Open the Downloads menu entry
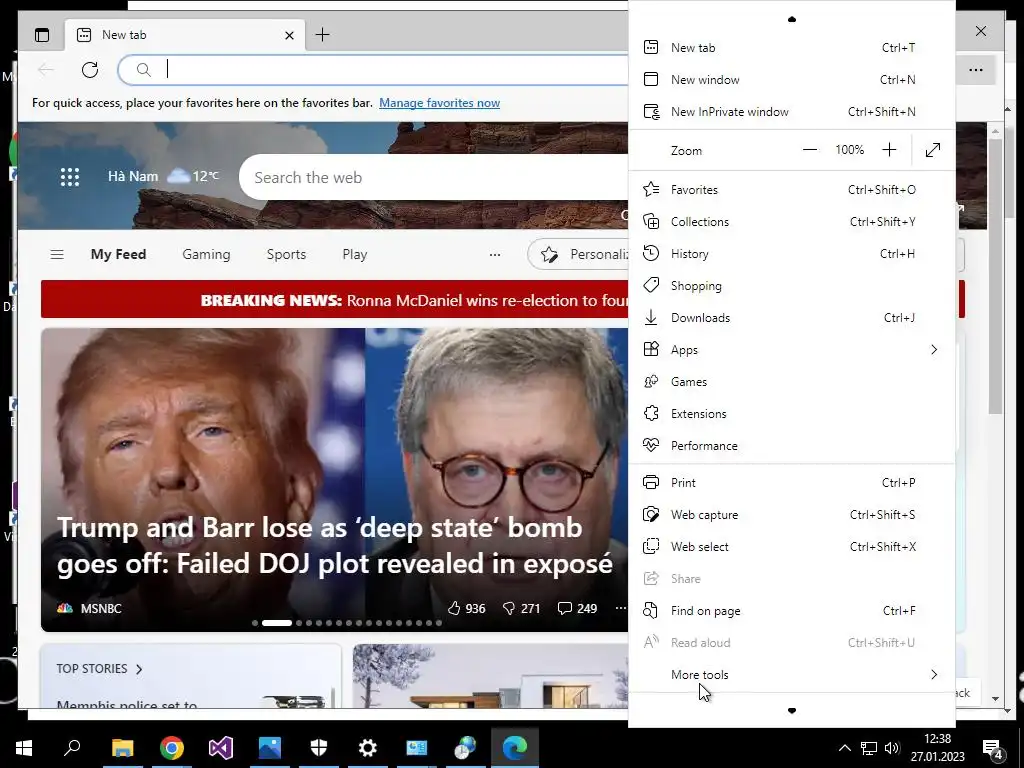The height and width of the screenshot is (768, 1024). (792, 317)
